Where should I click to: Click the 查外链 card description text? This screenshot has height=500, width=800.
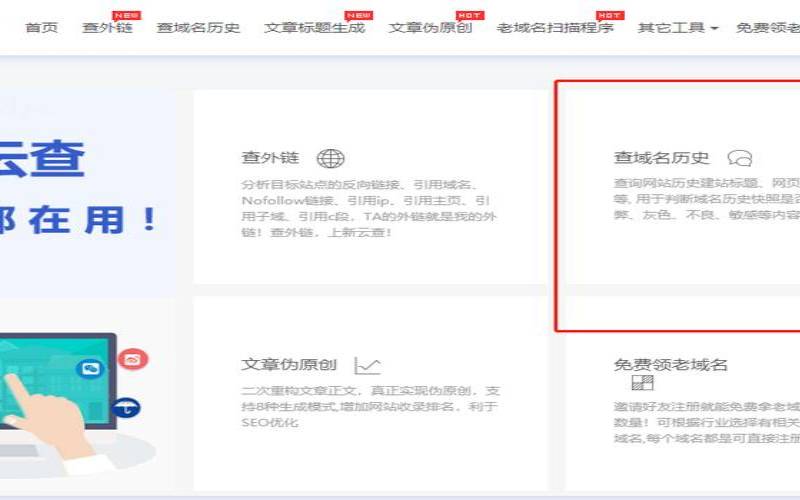369,208
